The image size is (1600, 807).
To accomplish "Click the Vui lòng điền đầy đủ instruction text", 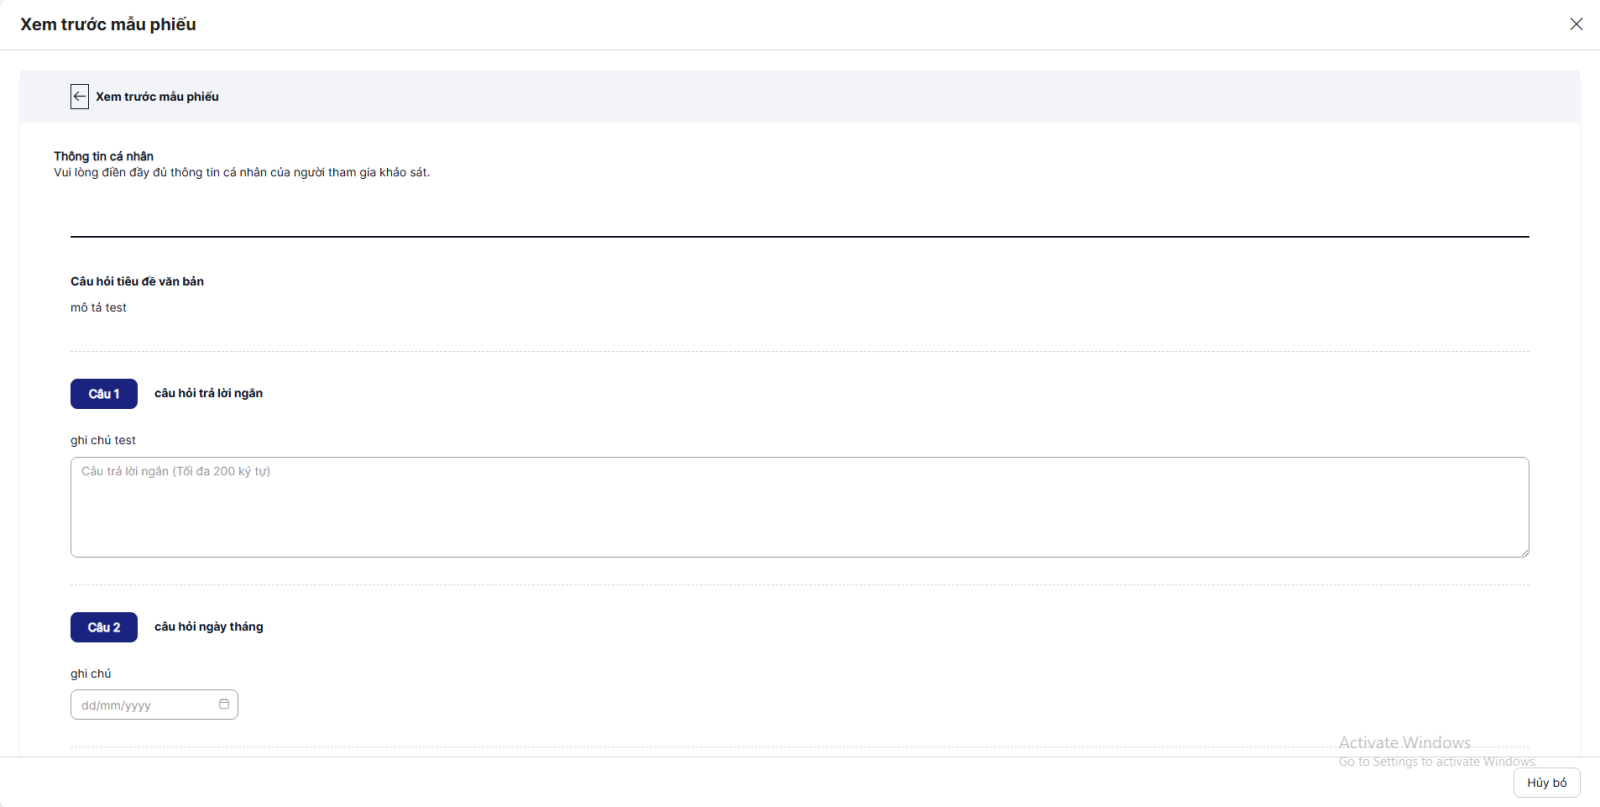I will click(242, 173).
